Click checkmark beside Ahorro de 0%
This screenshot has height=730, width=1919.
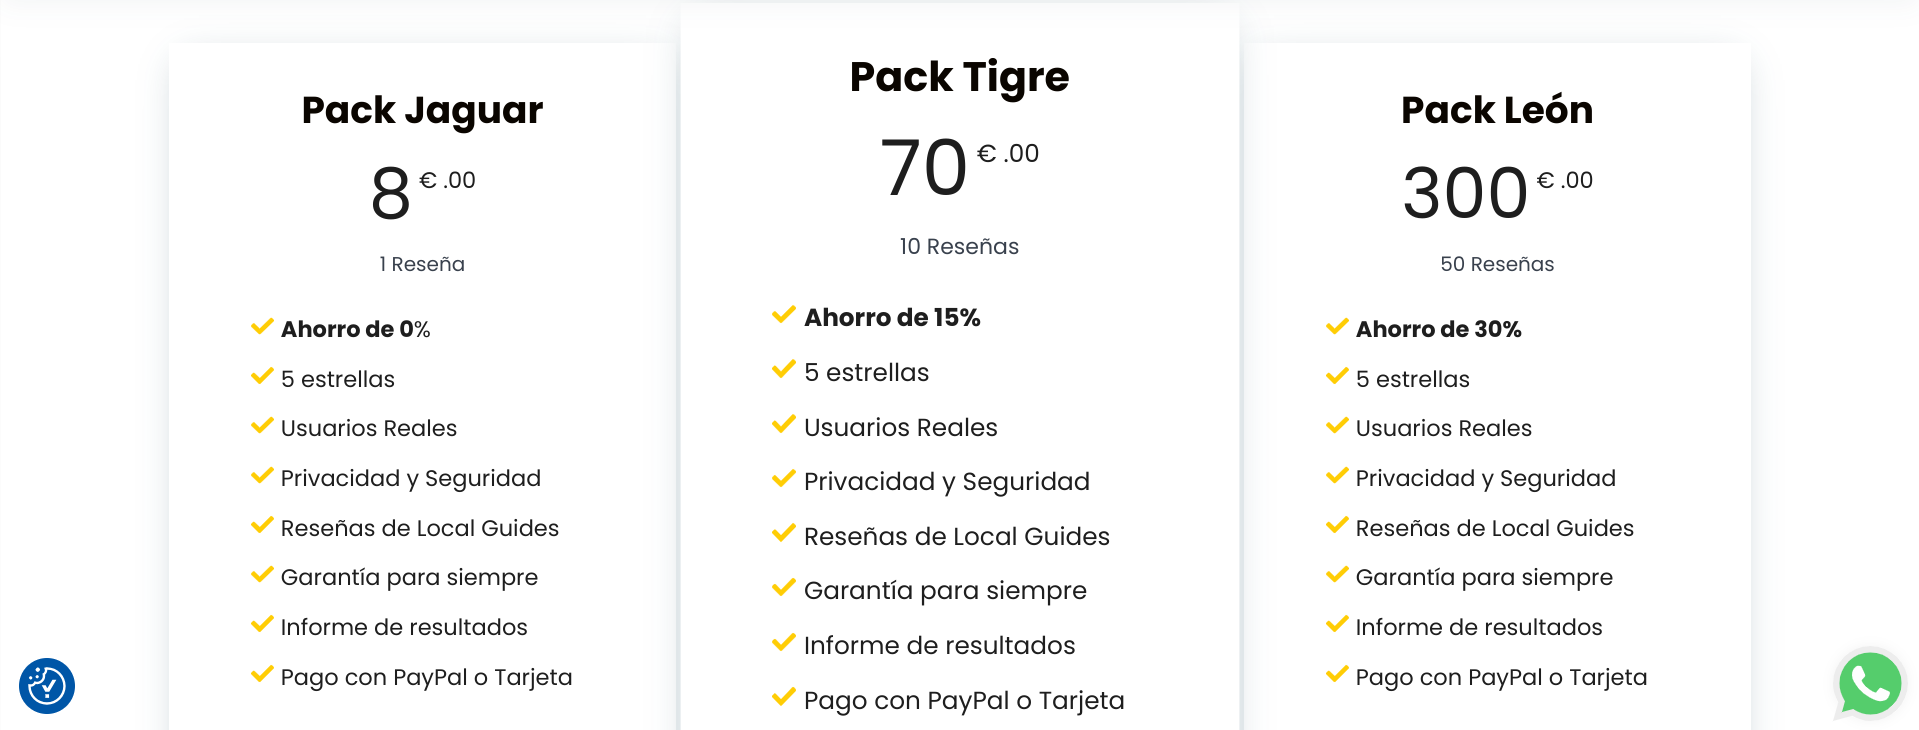262,327
